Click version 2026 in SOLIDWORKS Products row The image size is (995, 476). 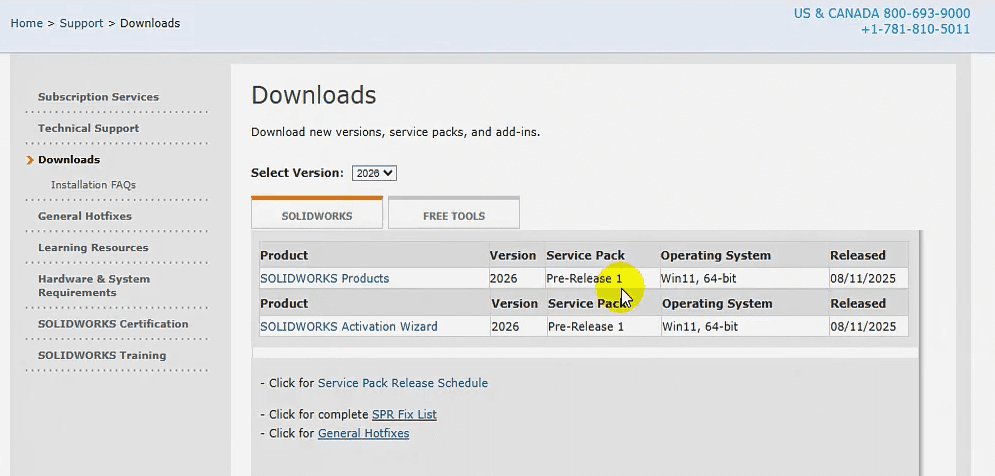point(503,278)
